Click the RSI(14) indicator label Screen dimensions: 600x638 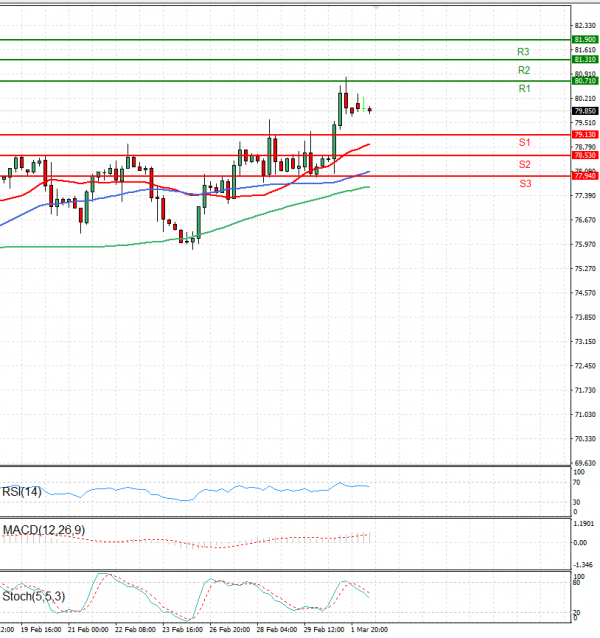click(22, 492)
